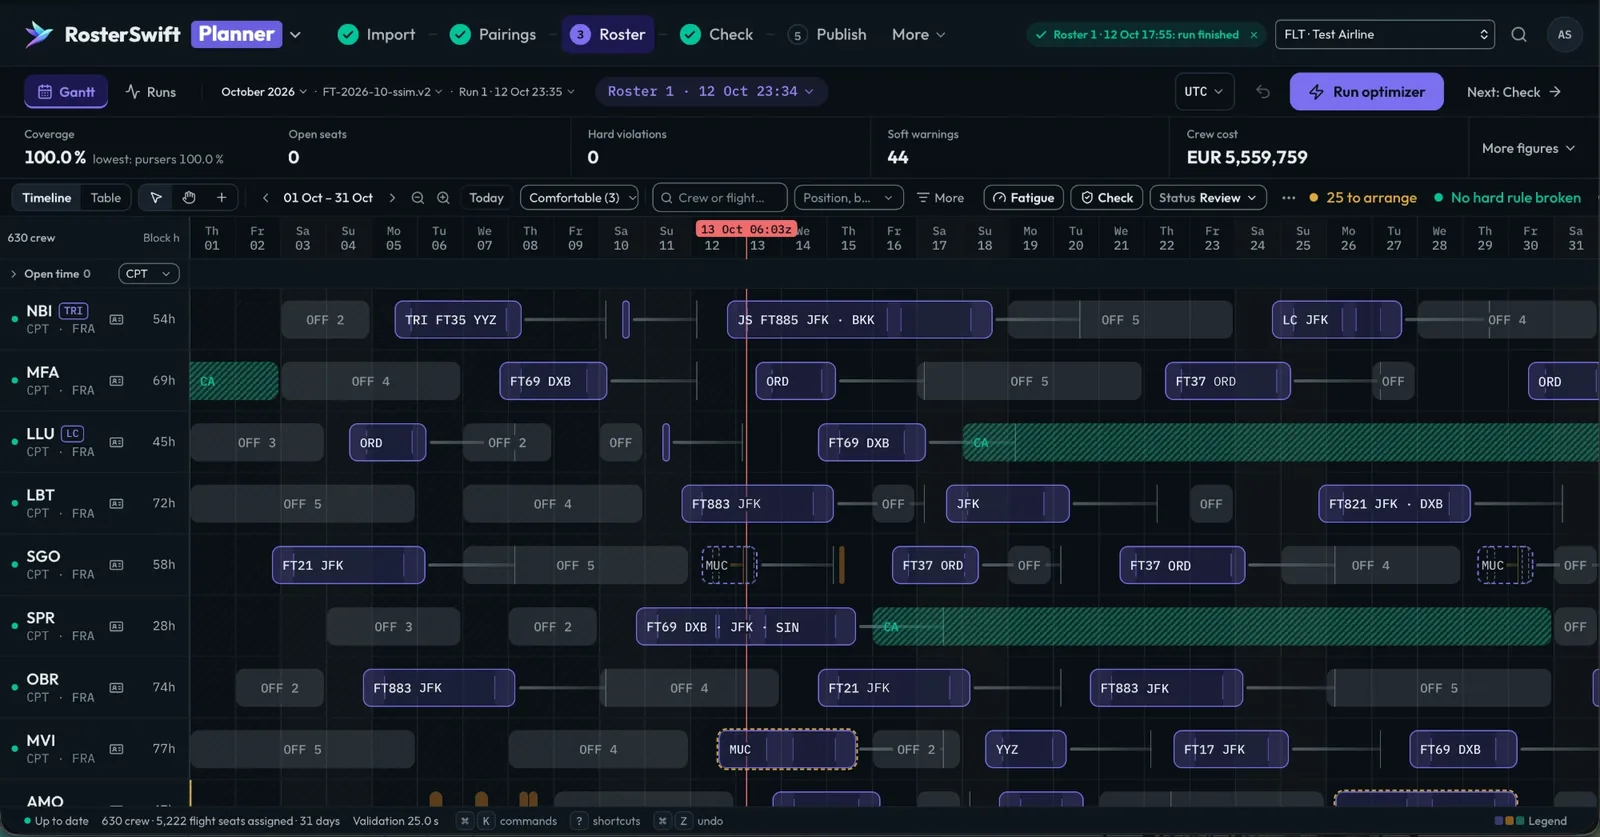The width and height of the screenshot is (1600, 837).
Task: Open the FLT Test Airline selector
Action: [x=1385, y=35]
